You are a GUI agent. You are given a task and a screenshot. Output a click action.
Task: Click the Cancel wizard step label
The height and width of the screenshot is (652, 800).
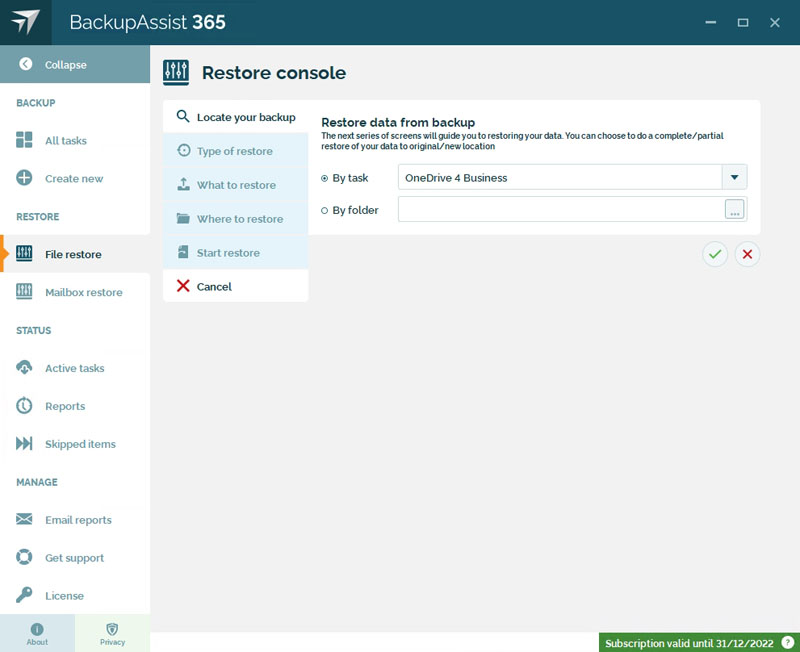(214, 287)
